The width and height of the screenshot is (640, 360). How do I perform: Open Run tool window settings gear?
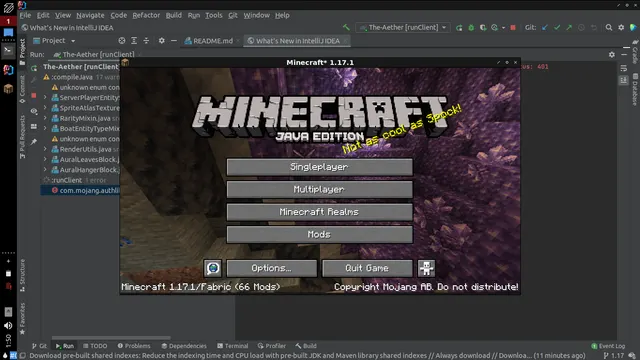click(x=611, y=54)
